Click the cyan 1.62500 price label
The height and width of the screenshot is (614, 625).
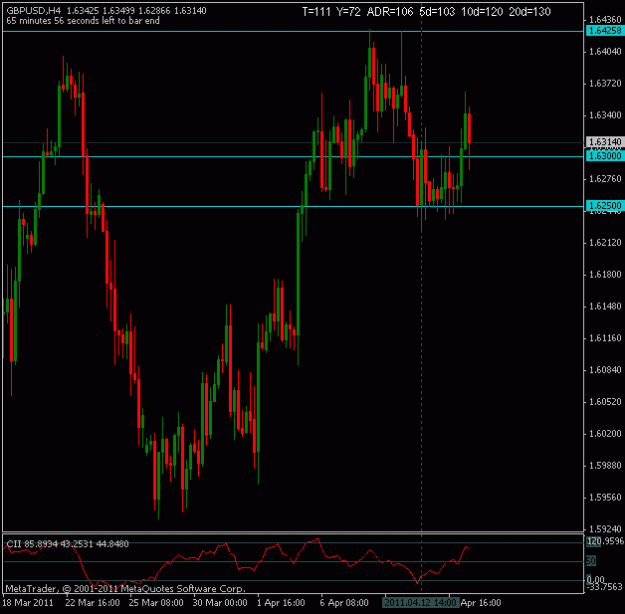tap(605, 206)
